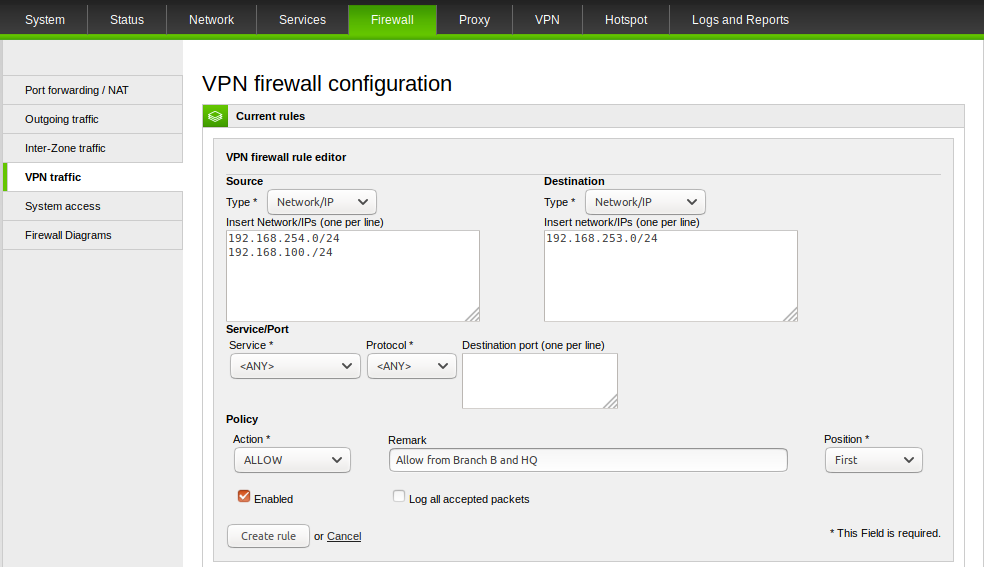Switch to the Network tab

click(x=211, y=20)
